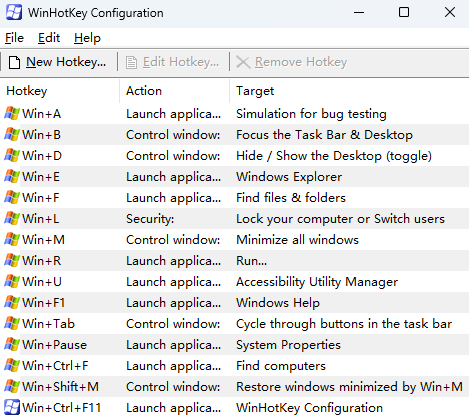The image size is (469, 420).
Task: Click the Windows flag icon beside Win+M
Action: 12,240
